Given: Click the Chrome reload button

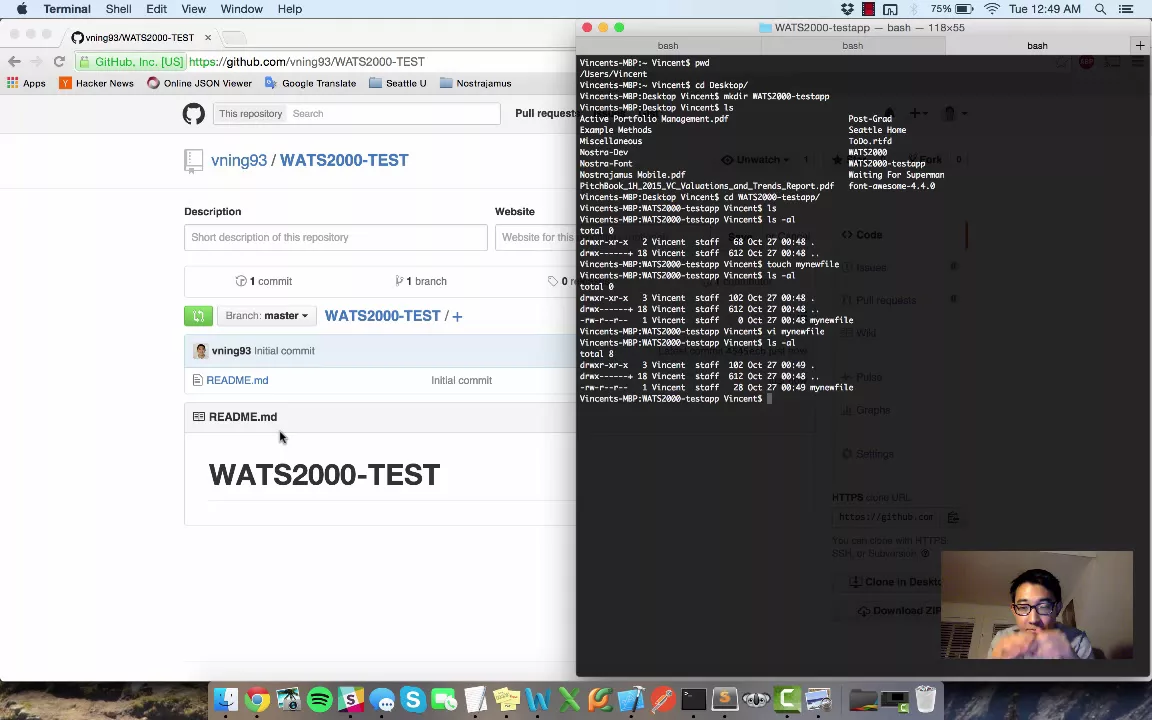Looking at the screenshot, I should click(x=59, y=62).
